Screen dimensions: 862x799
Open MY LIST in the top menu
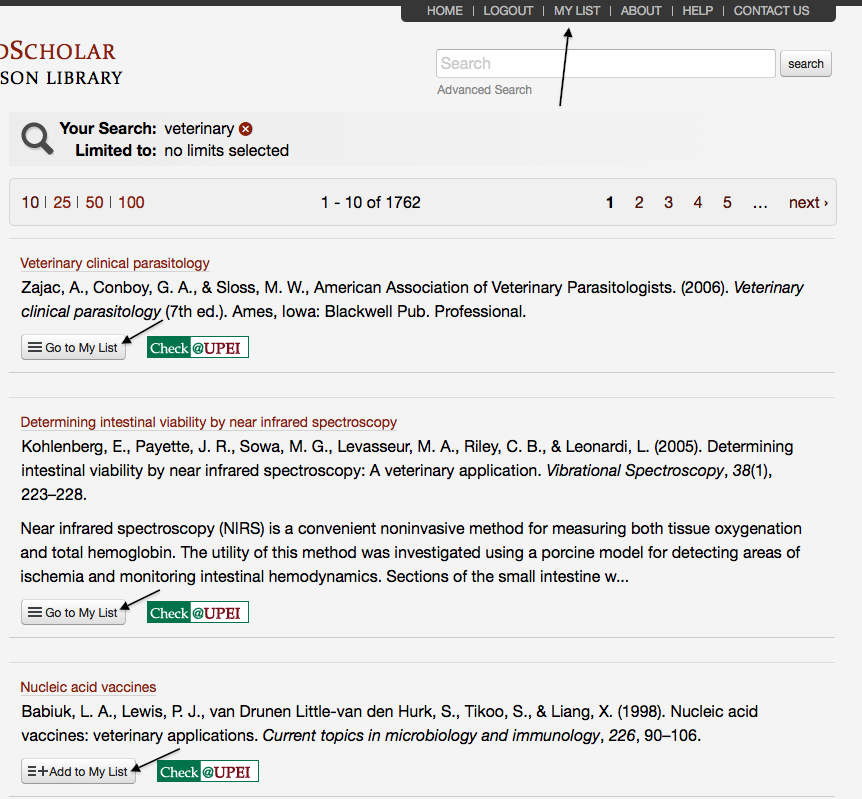tap(577, 11)
